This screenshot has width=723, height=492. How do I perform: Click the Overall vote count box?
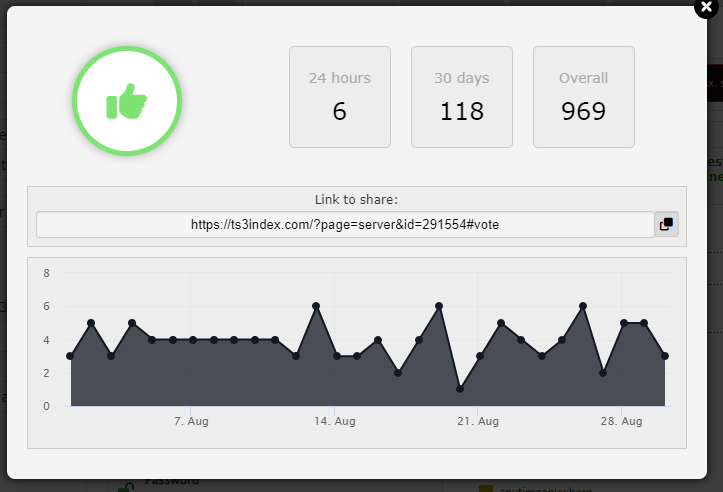point(583,97)
